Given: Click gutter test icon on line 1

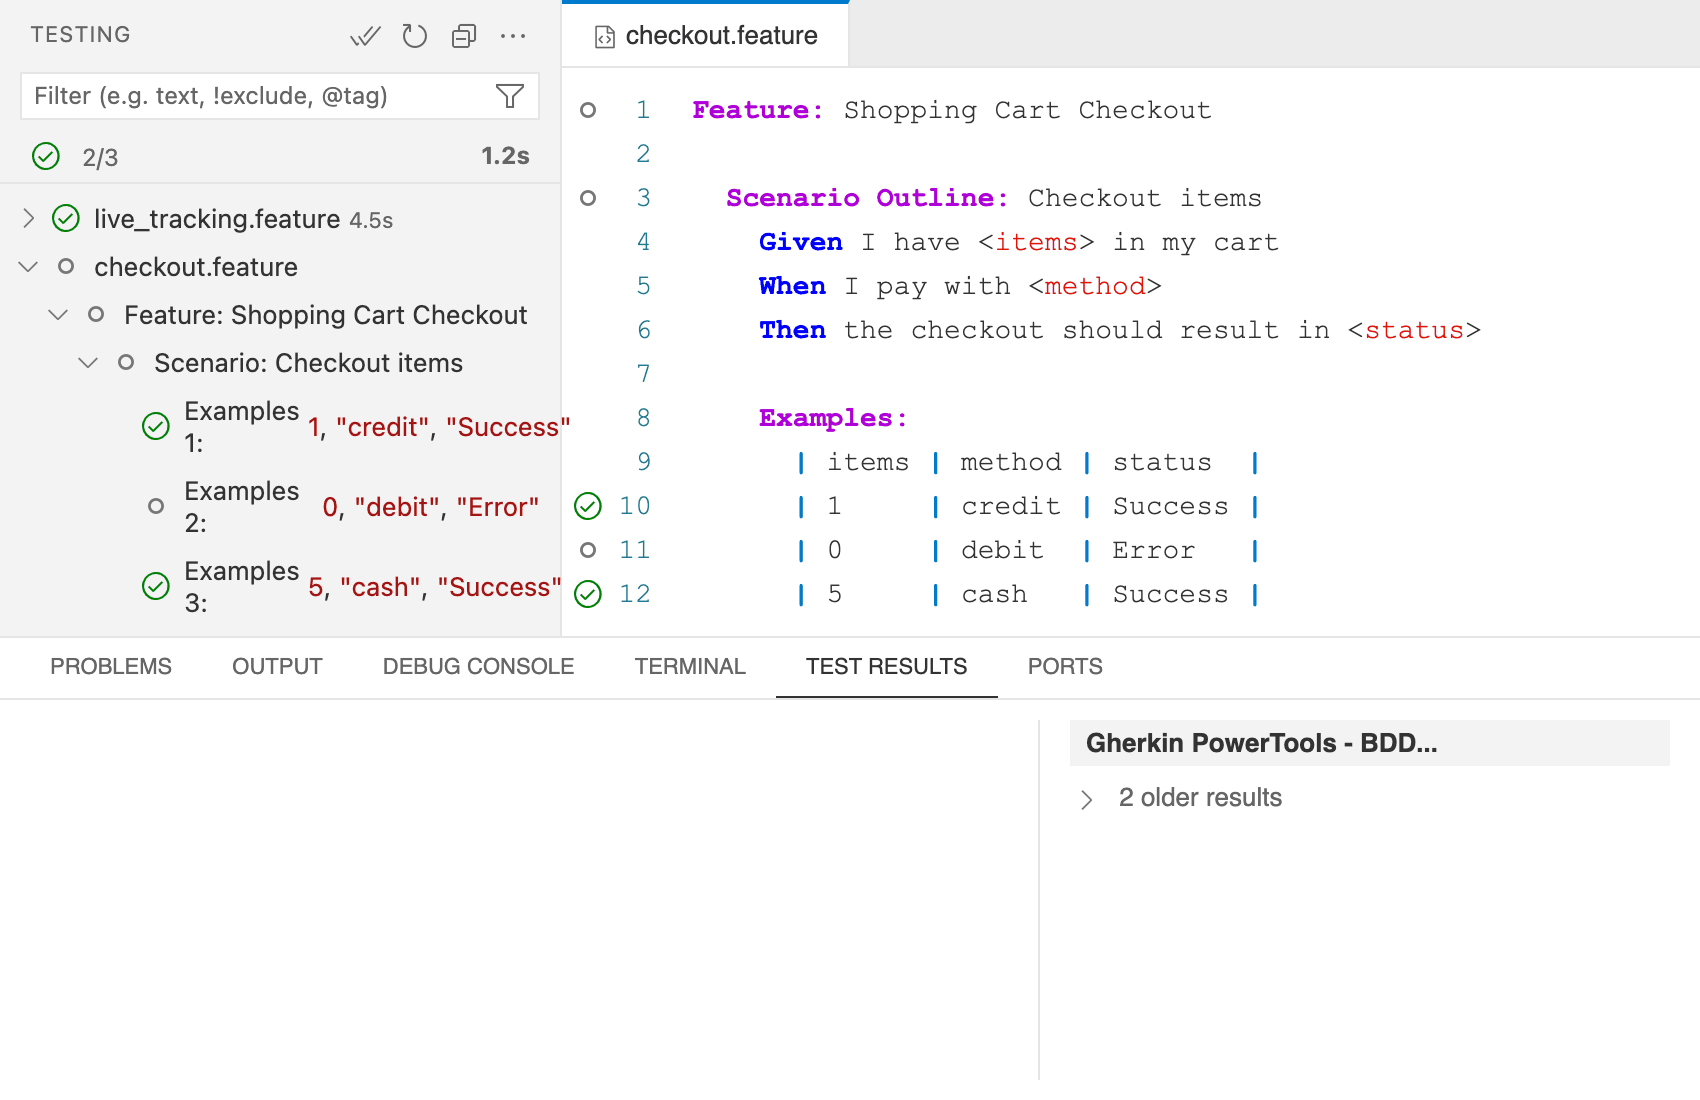Looking at the screenshot, I should [588, 110].
